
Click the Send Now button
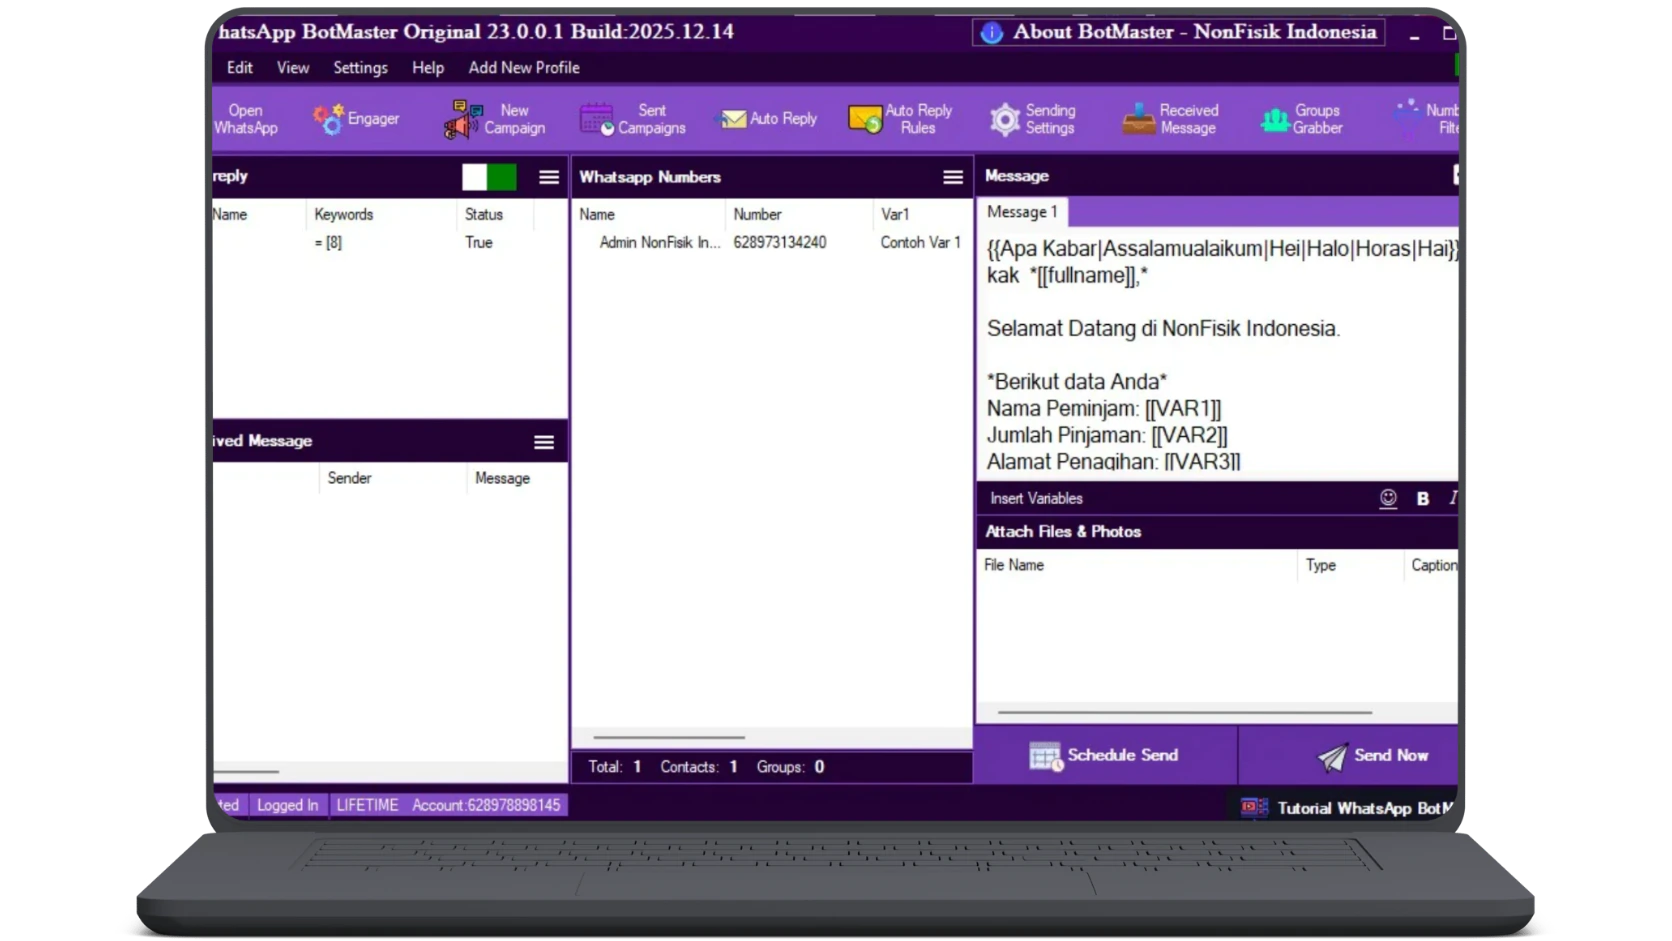coord(1349,756)
